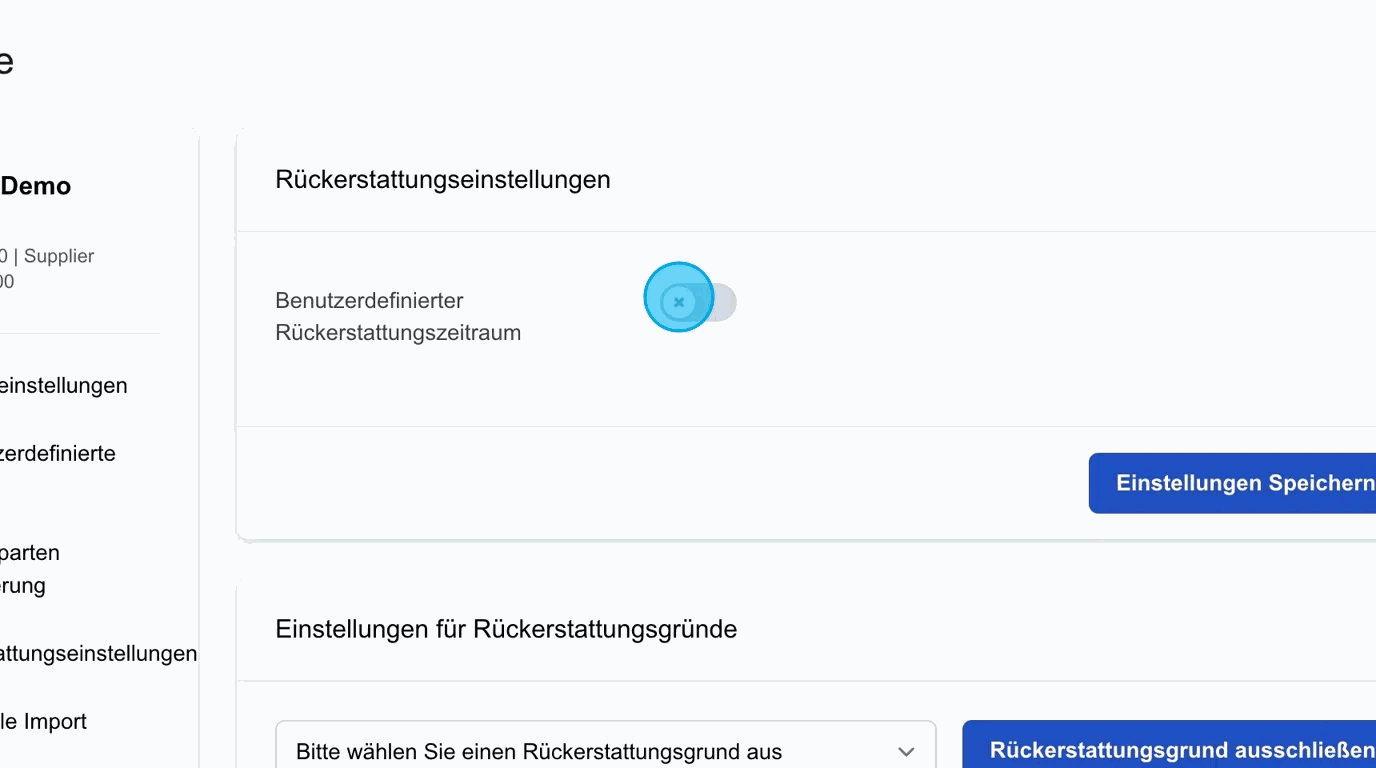This screenshot has width=1376, height=768.
Task: Click the '| Supplier' text in sidebar
Action: click(54, 256)
